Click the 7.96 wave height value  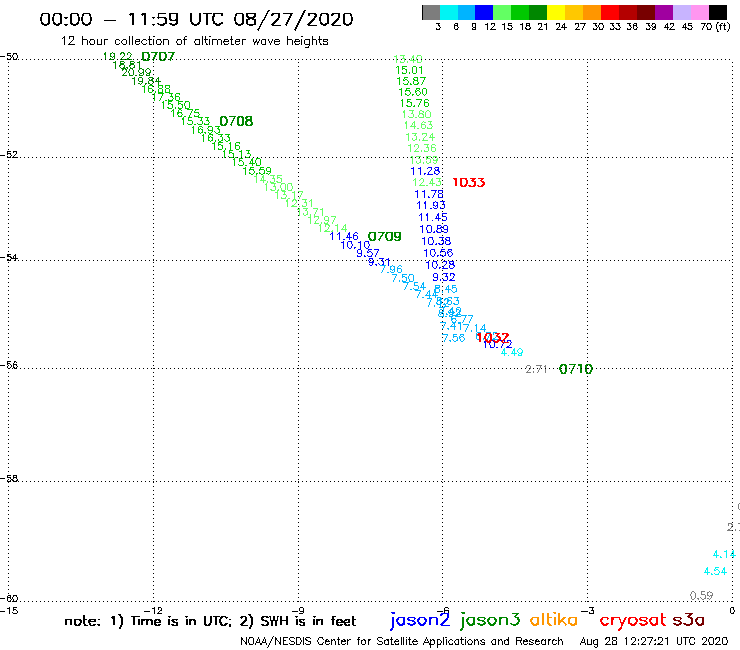coord(391,270)
